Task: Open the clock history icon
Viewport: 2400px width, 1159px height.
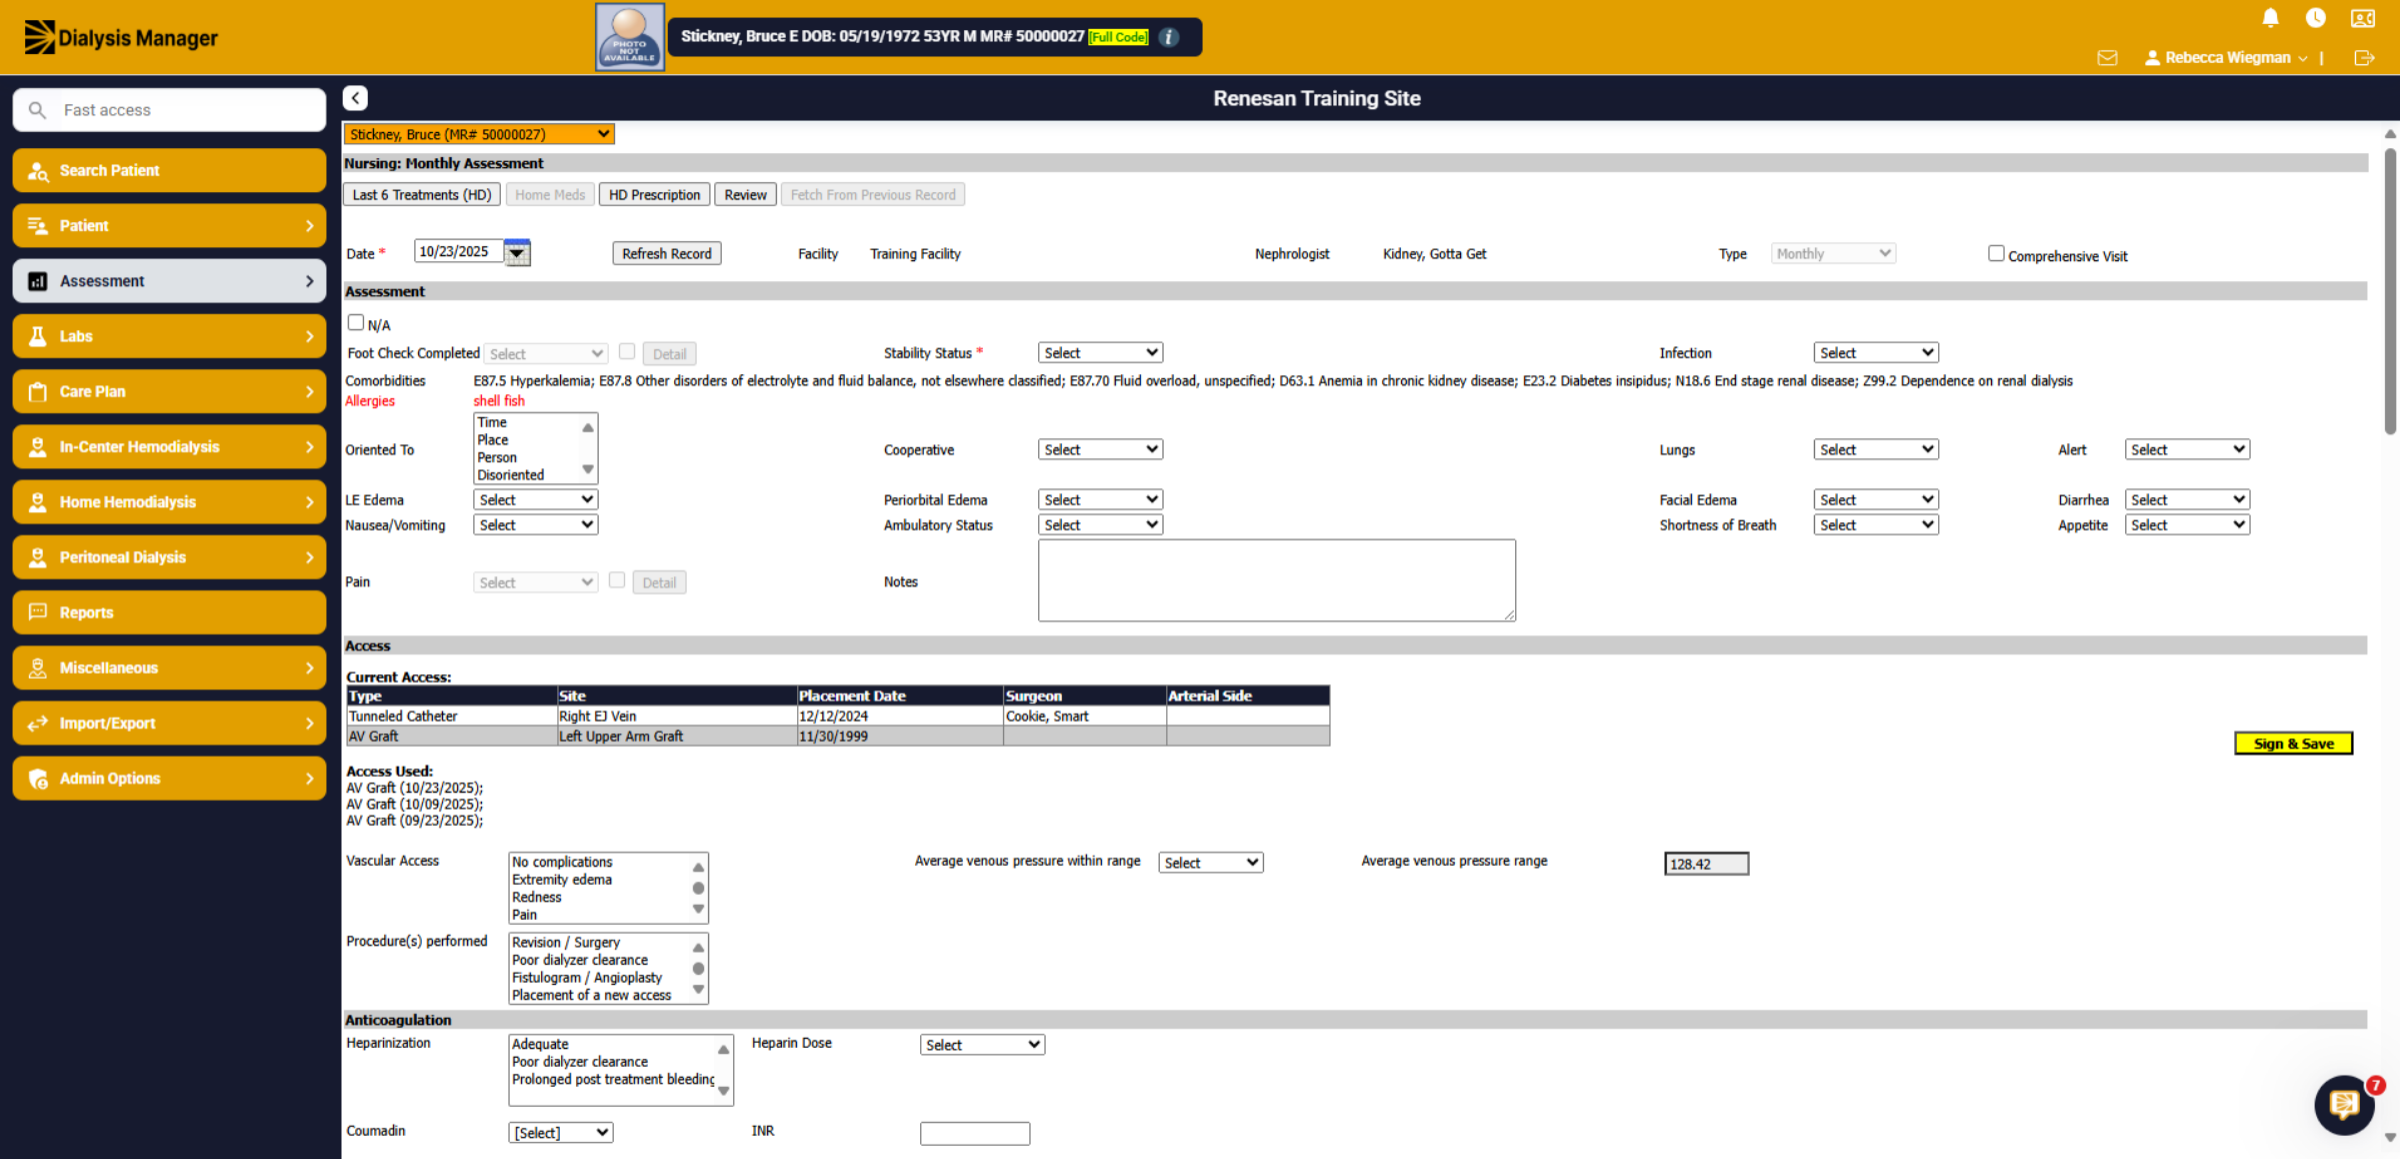Action: pyautogui.click(x=2315, y=18)
